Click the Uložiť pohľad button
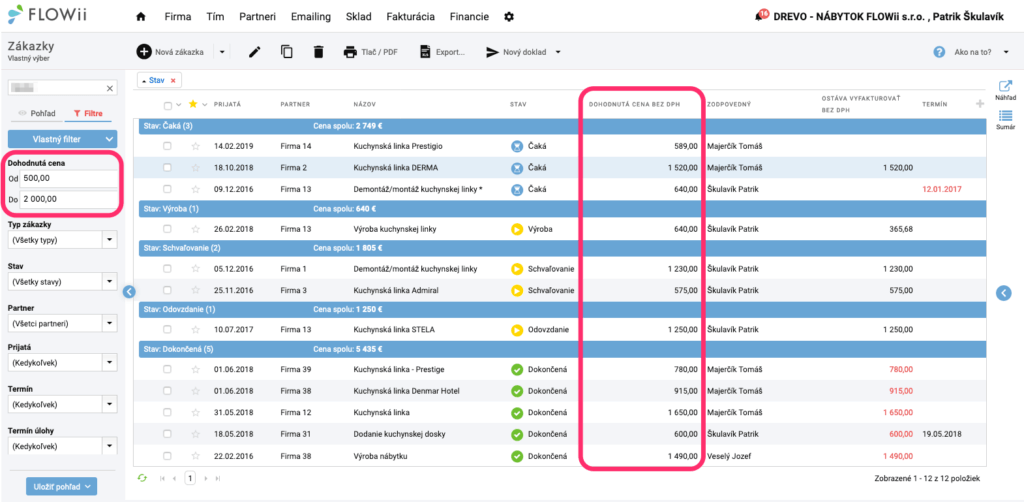This screenshot has height=502, width=1024. (61, 486)
